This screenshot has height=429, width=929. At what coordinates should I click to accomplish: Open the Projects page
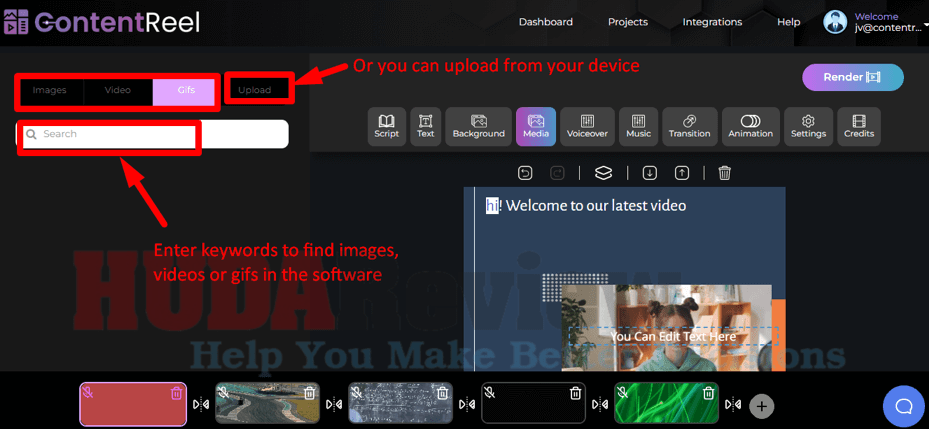628,22
